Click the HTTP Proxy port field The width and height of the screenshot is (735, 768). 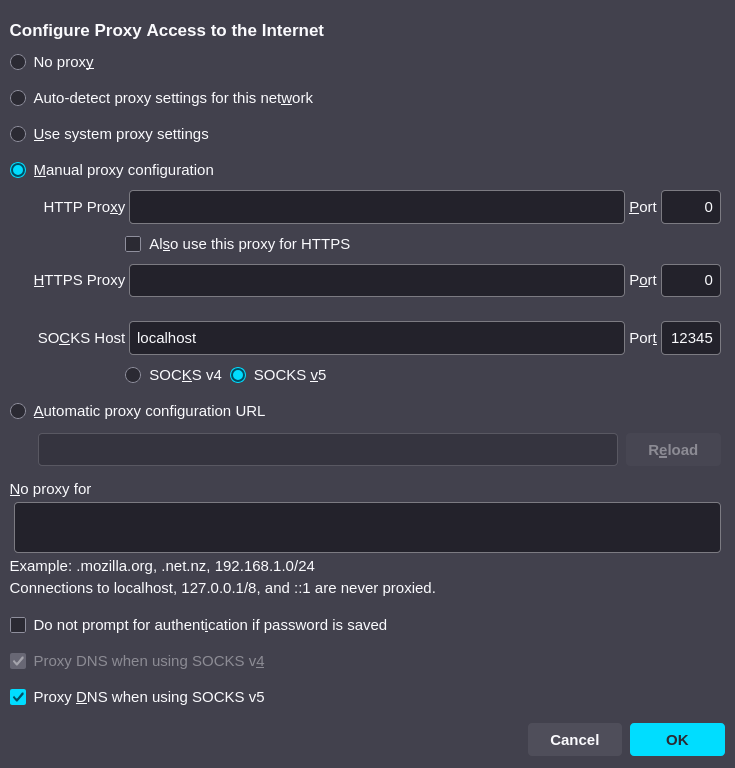(x=690, y=207)
